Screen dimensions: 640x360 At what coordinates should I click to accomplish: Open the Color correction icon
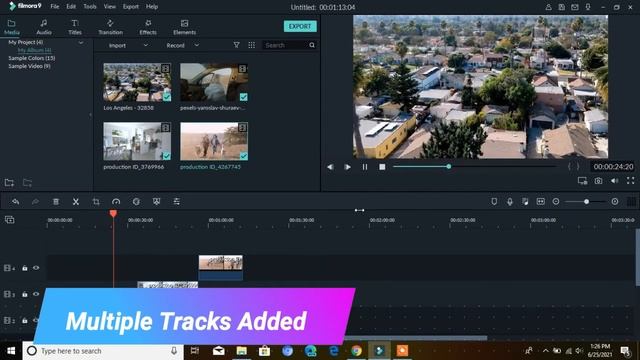tap(136, 202)
